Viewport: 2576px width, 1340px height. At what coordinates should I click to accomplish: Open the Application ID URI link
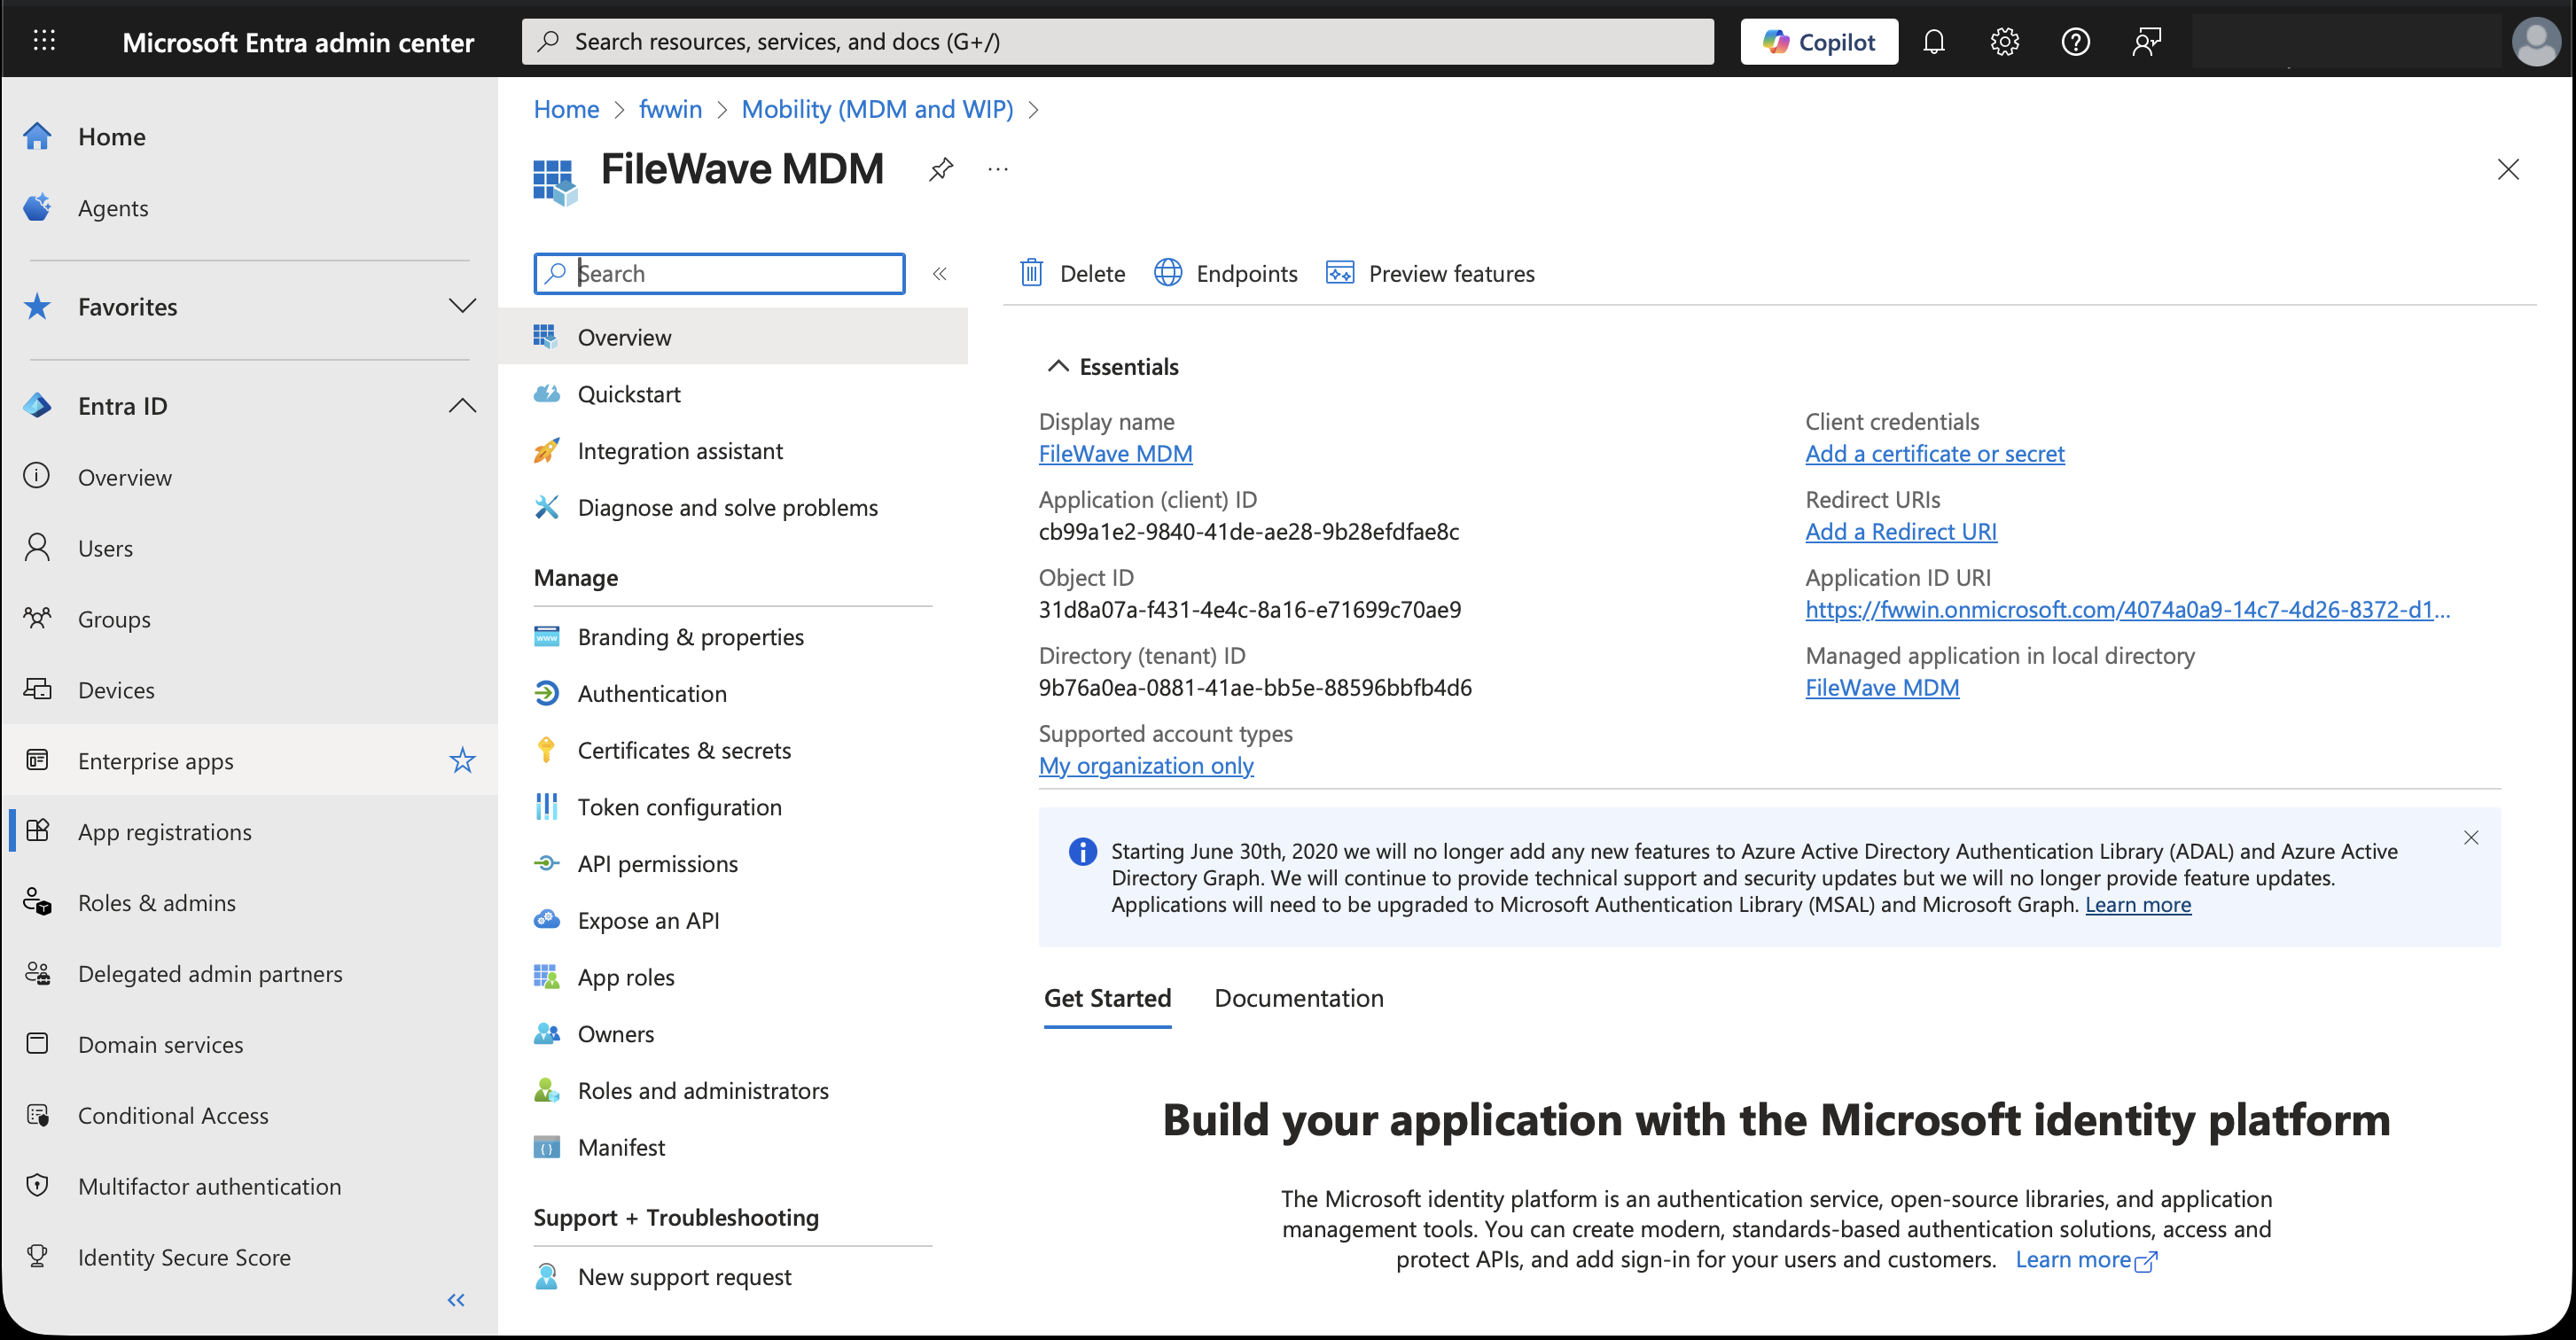[x=2127, y=610]
